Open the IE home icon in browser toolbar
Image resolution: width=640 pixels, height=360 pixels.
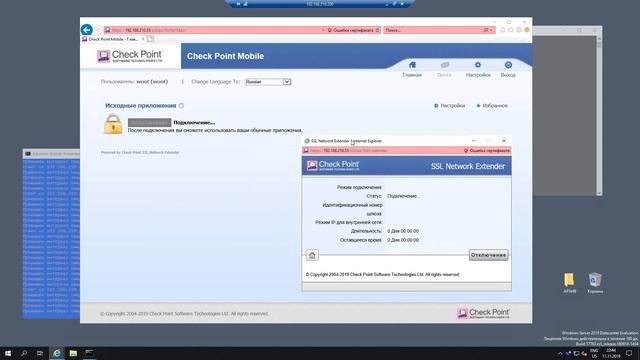click(x=503, y=30)
